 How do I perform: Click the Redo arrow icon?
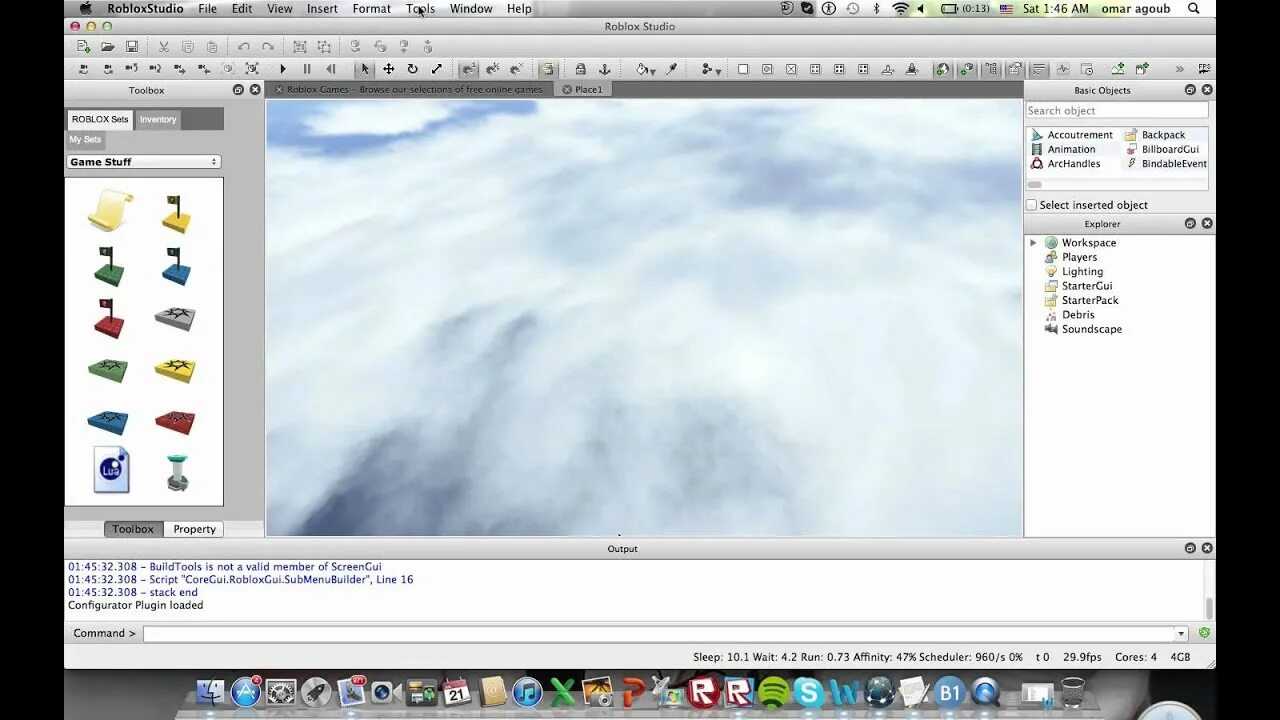tap(268, 46)
